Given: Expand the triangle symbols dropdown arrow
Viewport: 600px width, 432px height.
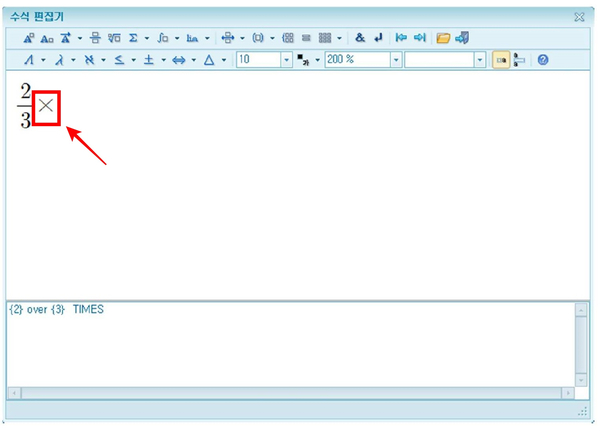Looking at the screenshot, I should tap(224, 60).
